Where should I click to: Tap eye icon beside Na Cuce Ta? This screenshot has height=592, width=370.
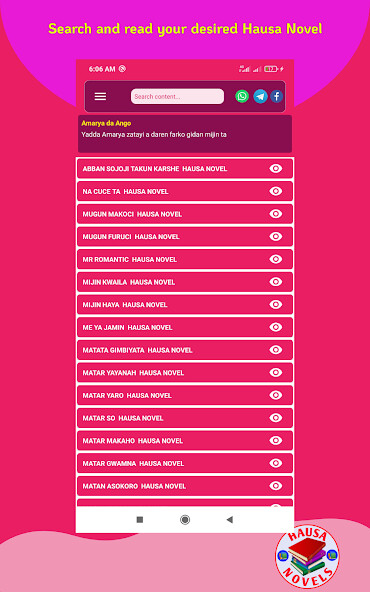click(x=276, y=191)
